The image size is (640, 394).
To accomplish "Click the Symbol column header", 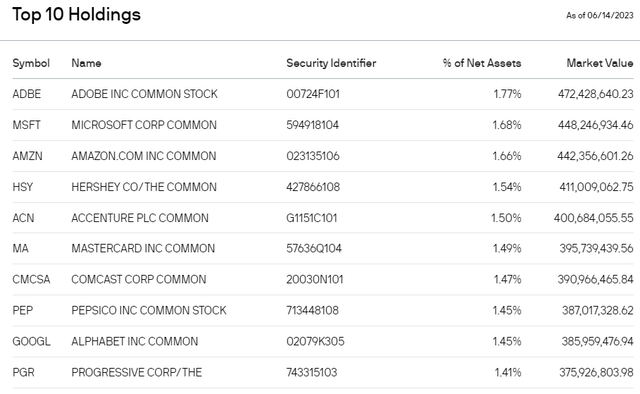I will (31, 63).
